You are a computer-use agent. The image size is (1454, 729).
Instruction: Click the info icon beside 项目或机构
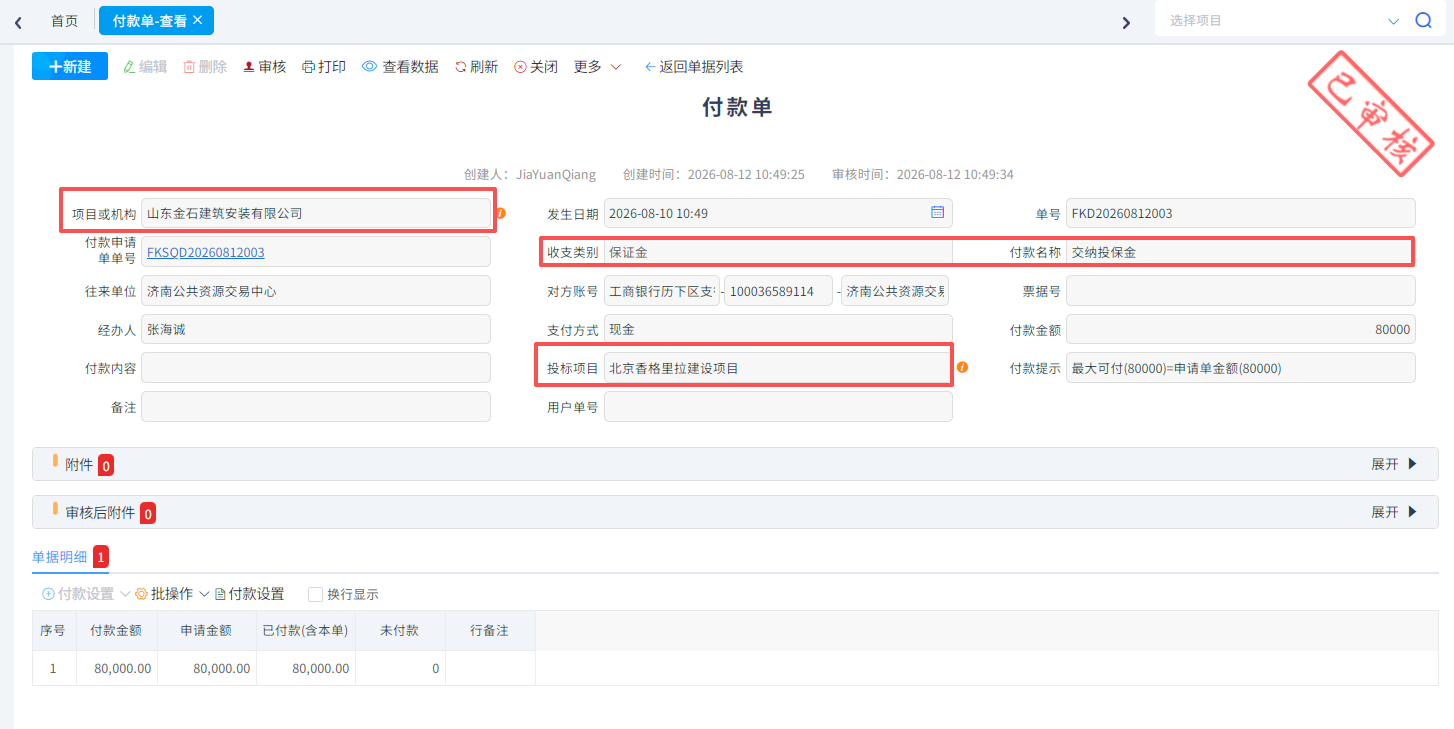[501, 213]
